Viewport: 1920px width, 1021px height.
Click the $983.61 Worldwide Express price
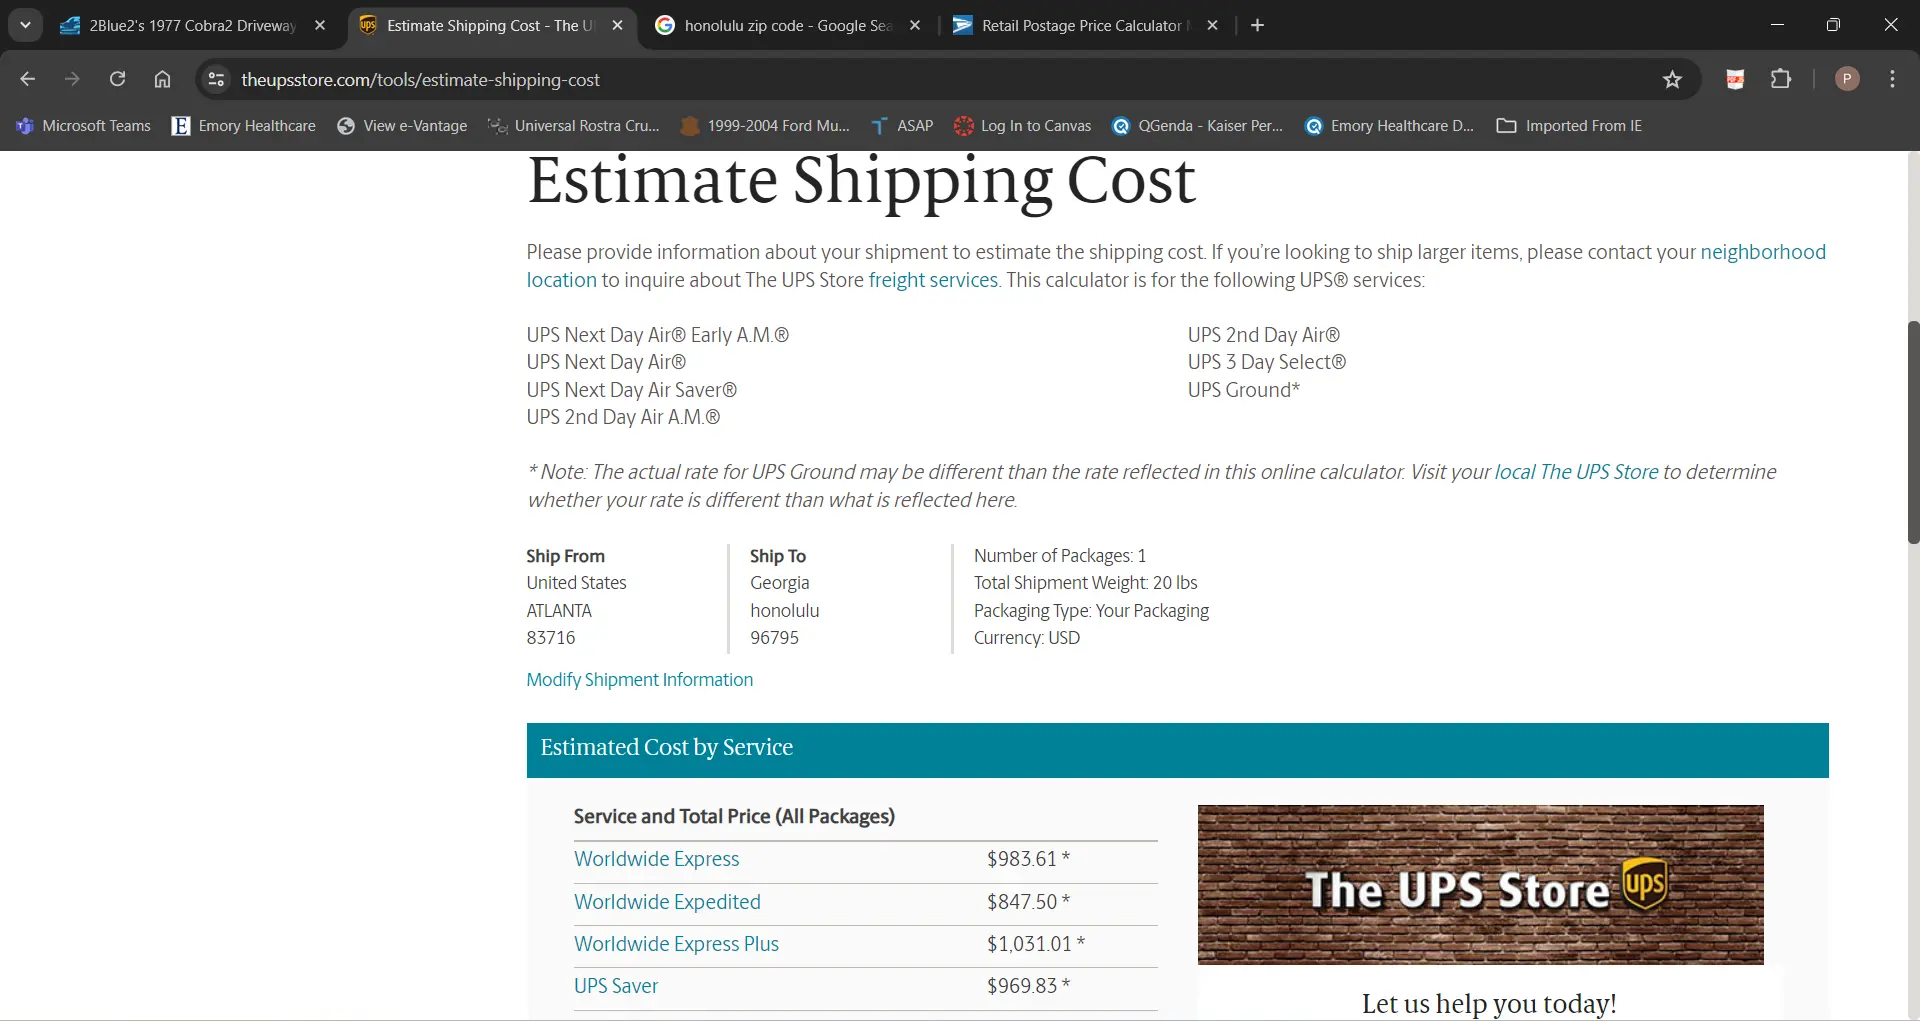click(x=1028, y=859)
